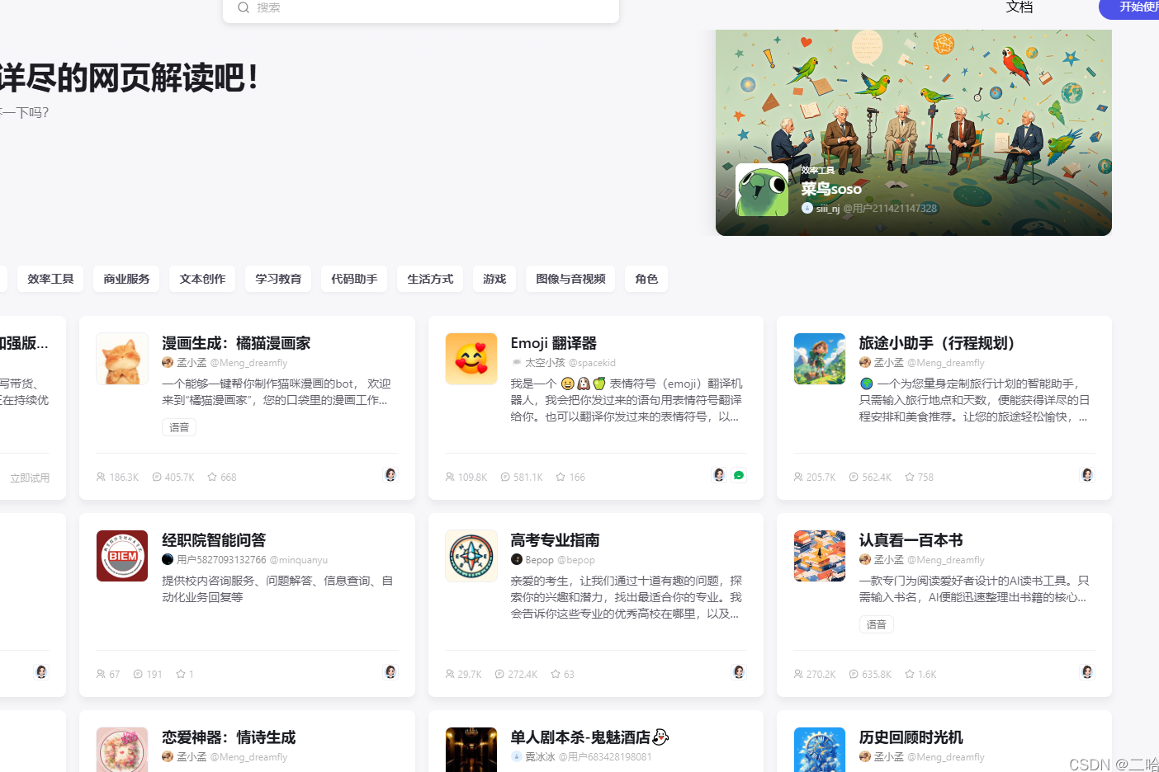Open the 生活方式 category tab

tap(430, 279)
